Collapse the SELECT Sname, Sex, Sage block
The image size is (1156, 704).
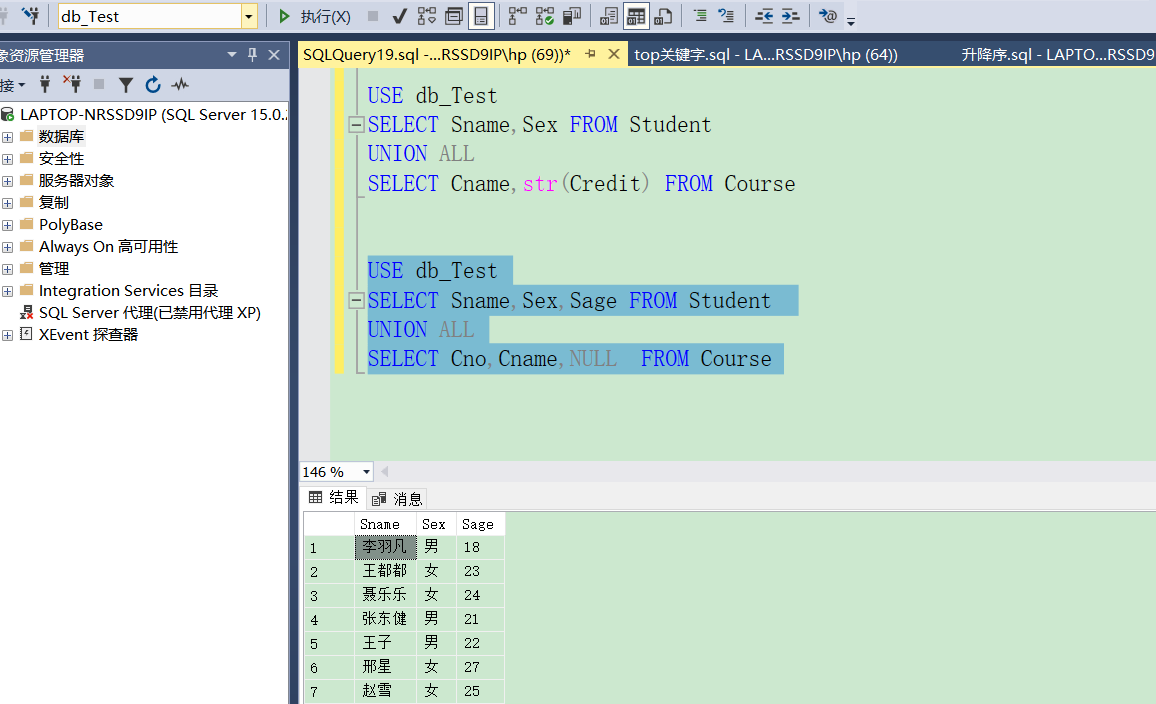[356, 300]
